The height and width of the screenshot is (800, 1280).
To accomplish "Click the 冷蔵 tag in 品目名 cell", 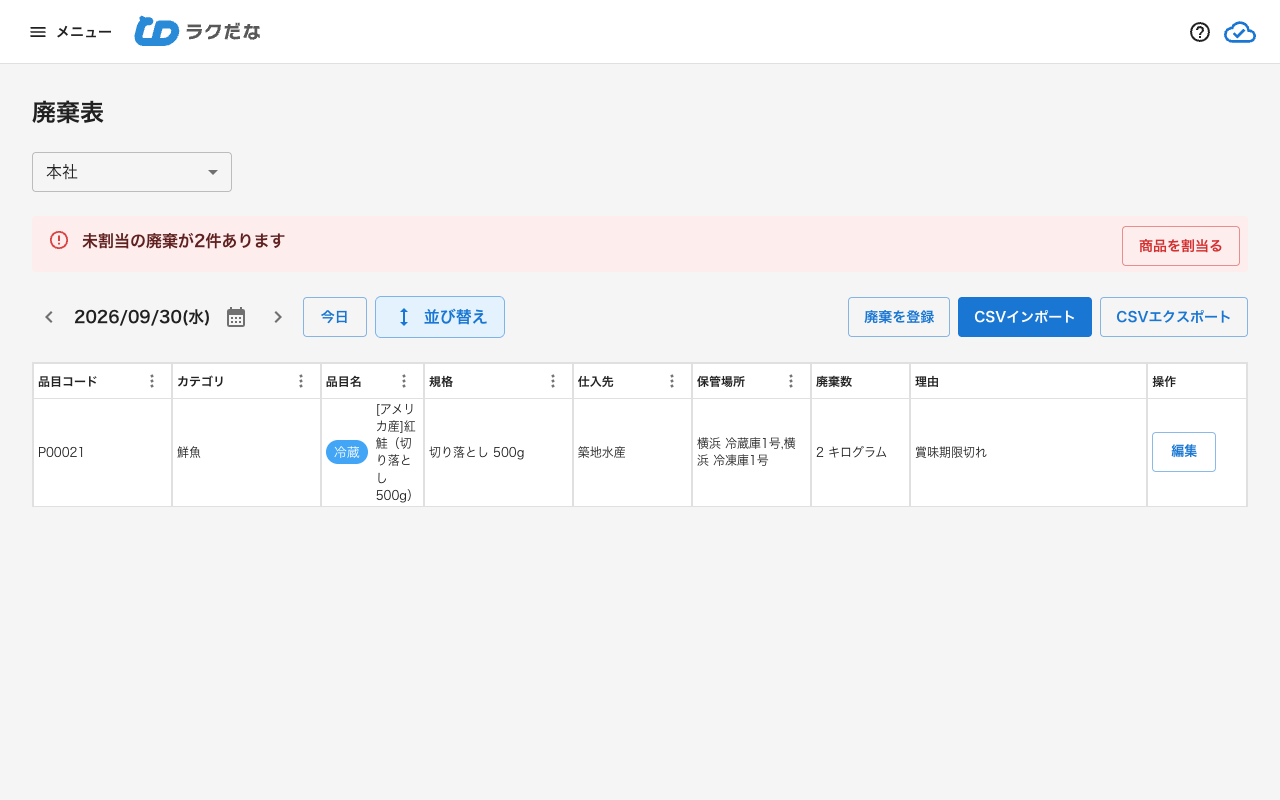I will coord(347,452).
